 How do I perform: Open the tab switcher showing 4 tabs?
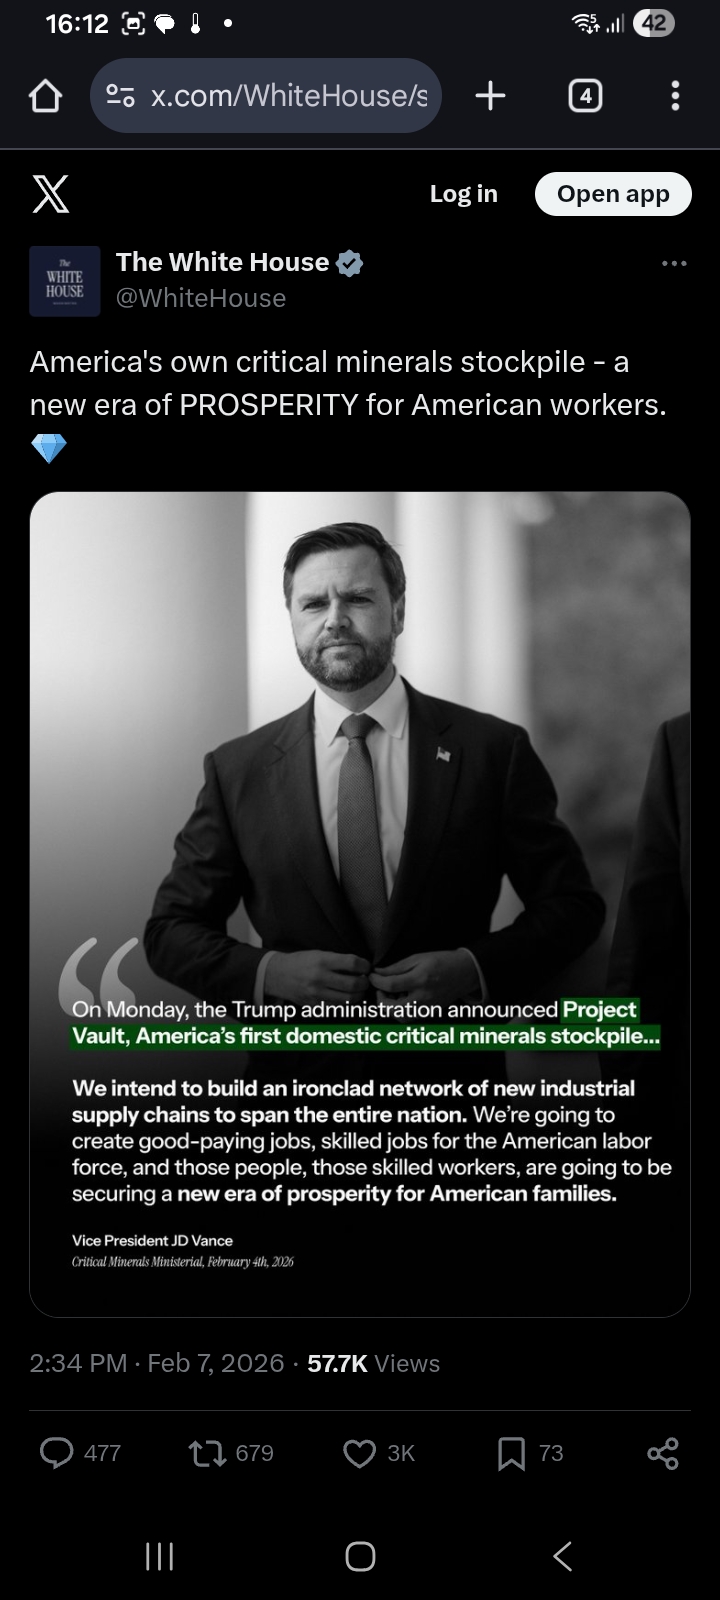pyautogui.click(x=585, y=96)
